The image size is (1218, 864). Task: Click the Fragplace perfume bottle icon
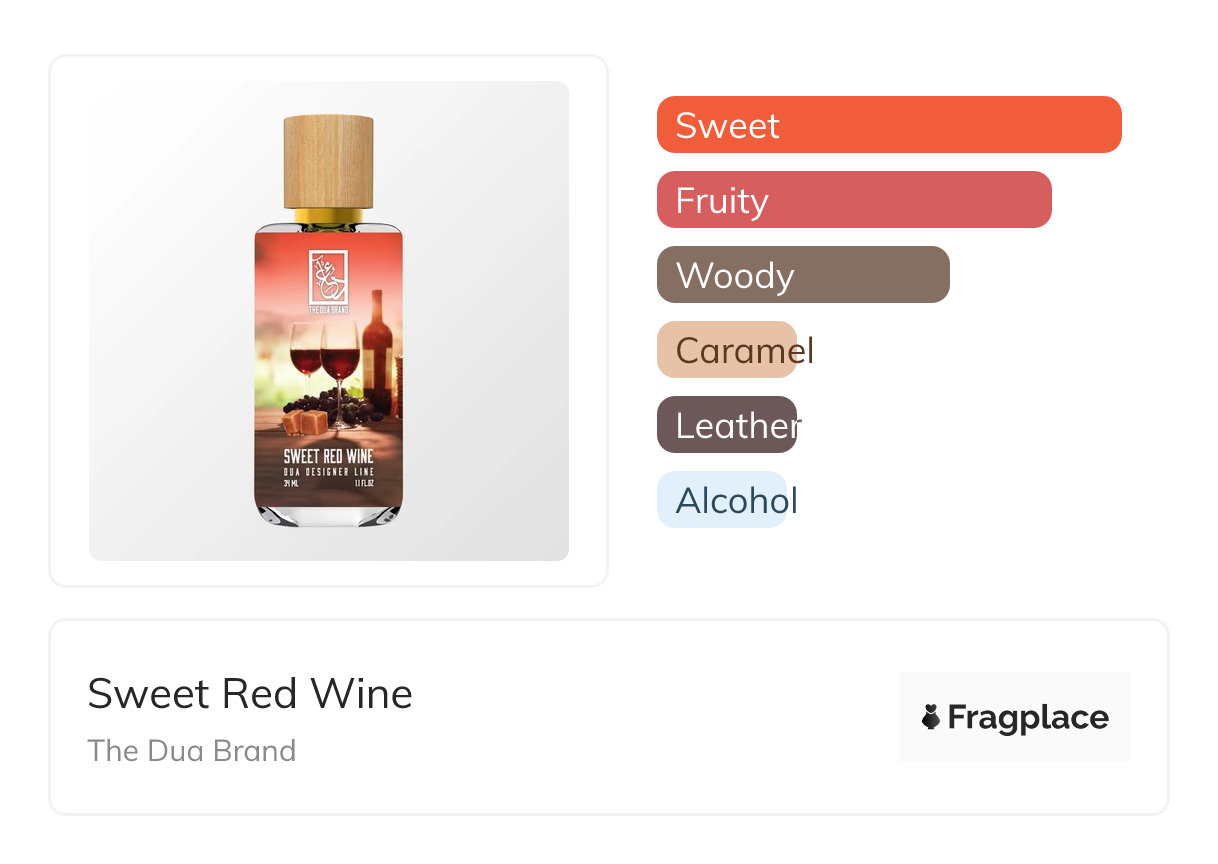tap(931, 717)
